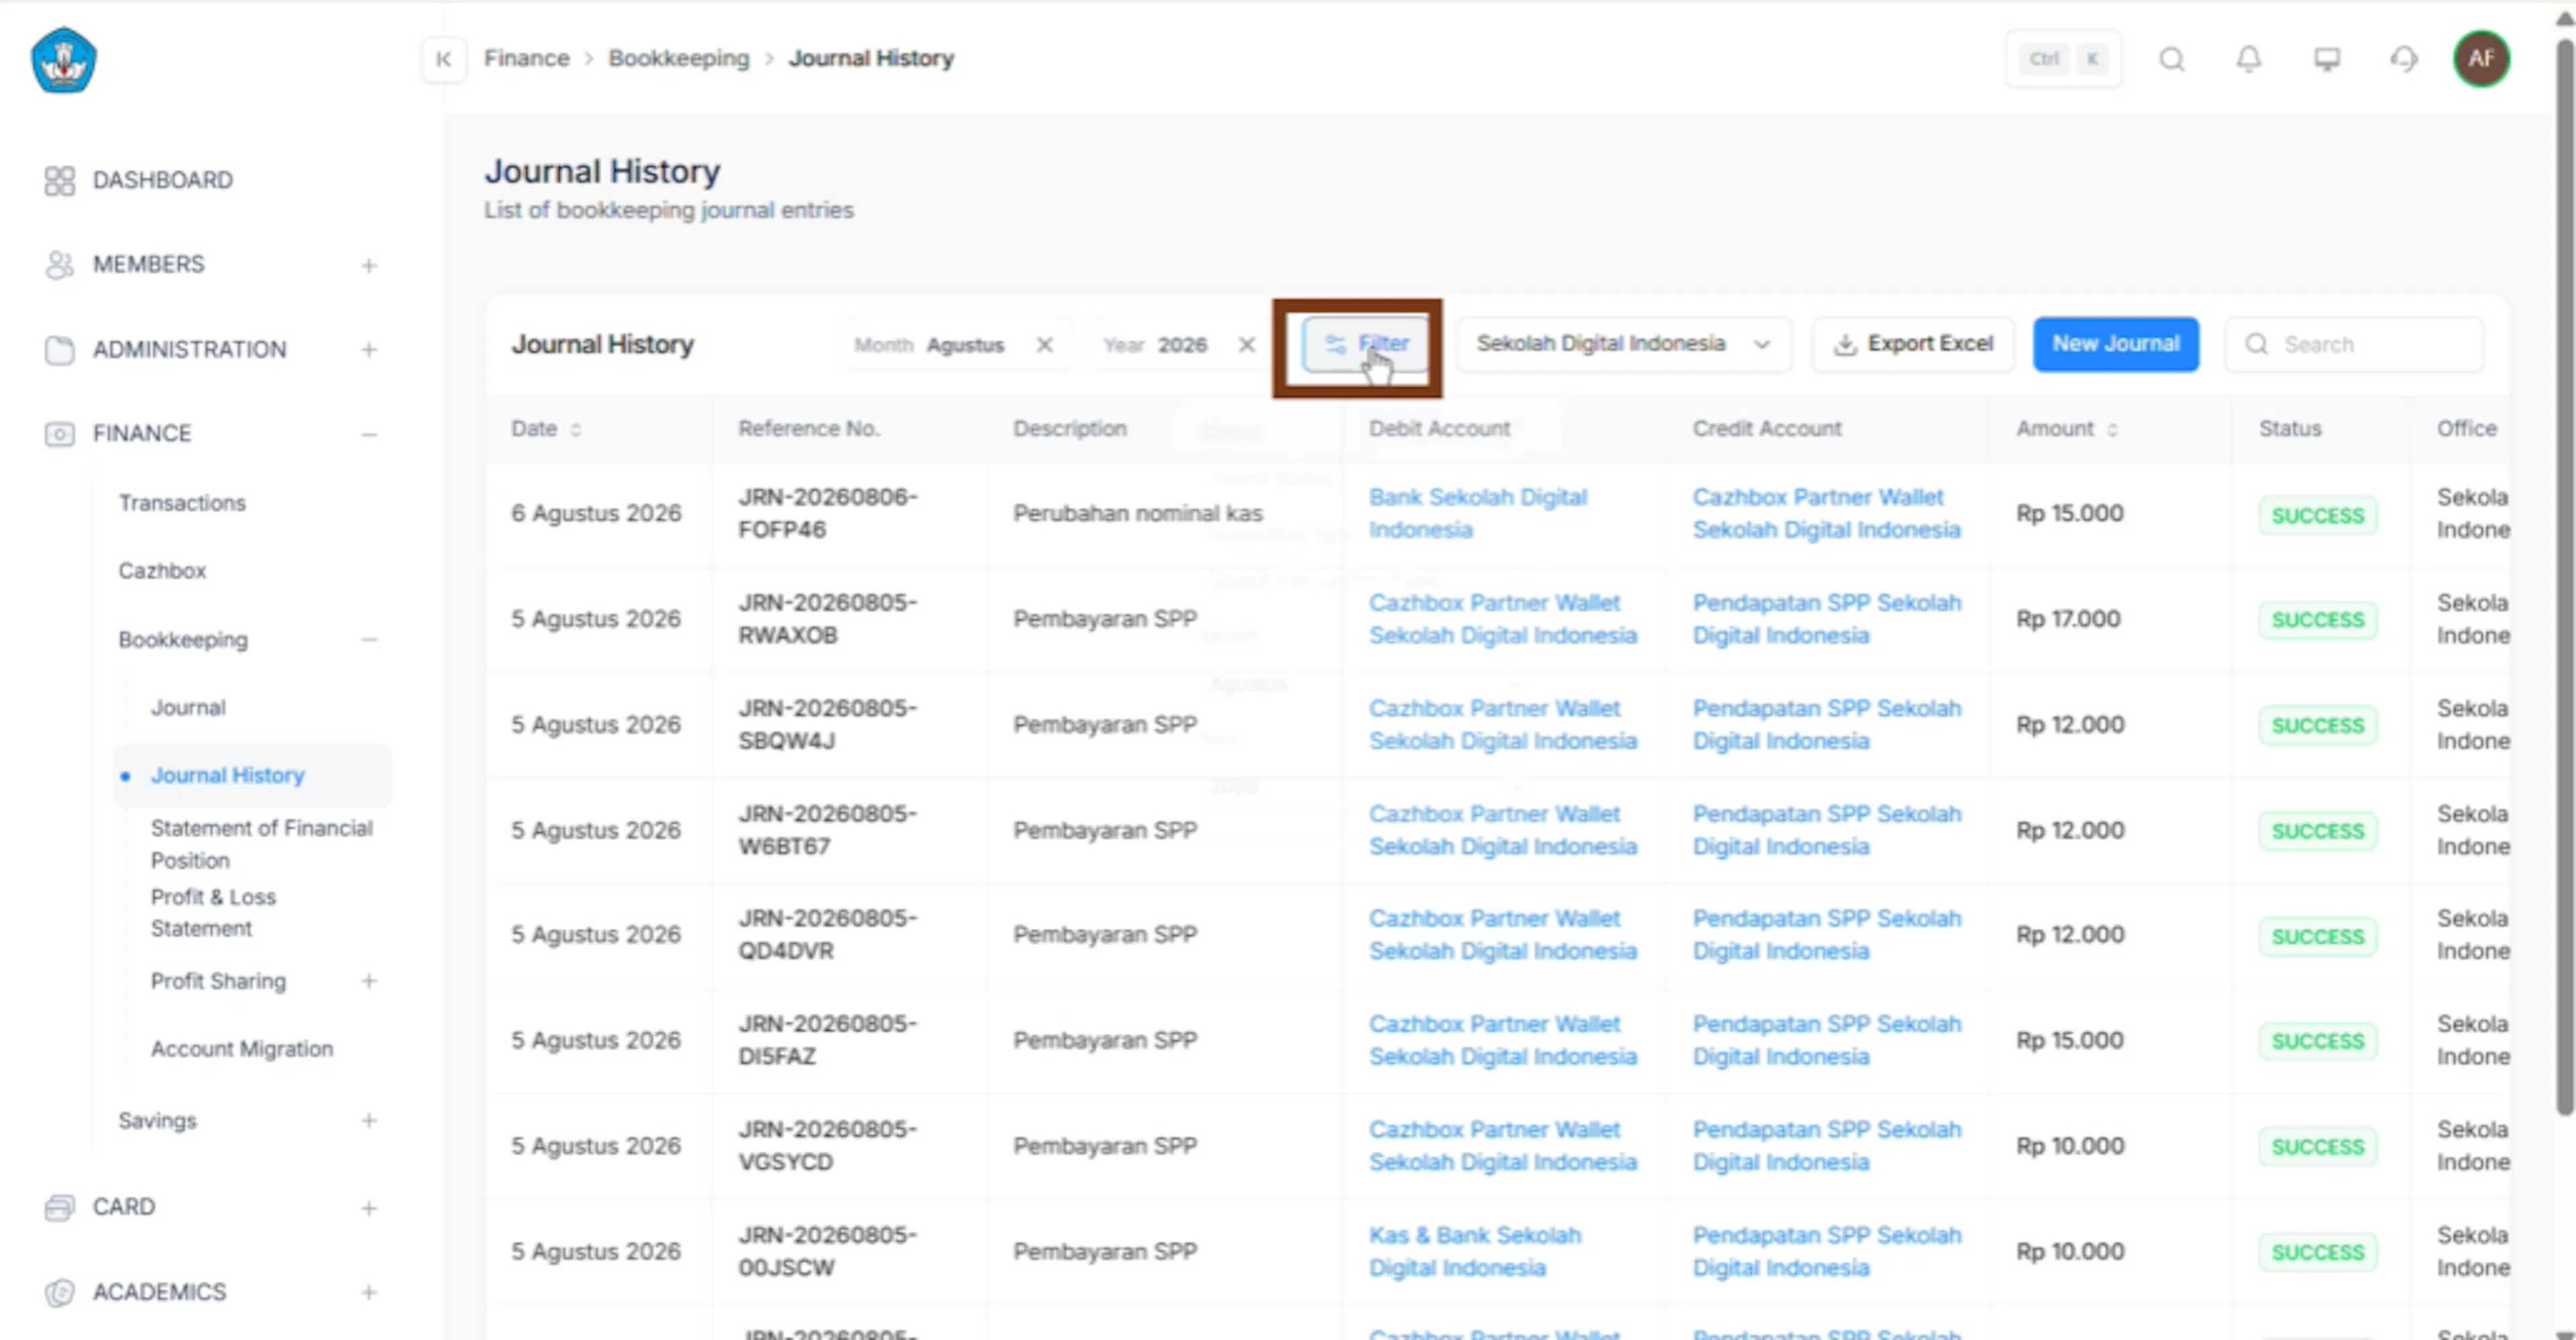Open credit account for JRN-20260805-RWAXOB
This screenshot has width=2576, height=1340.
(1827, 619)
